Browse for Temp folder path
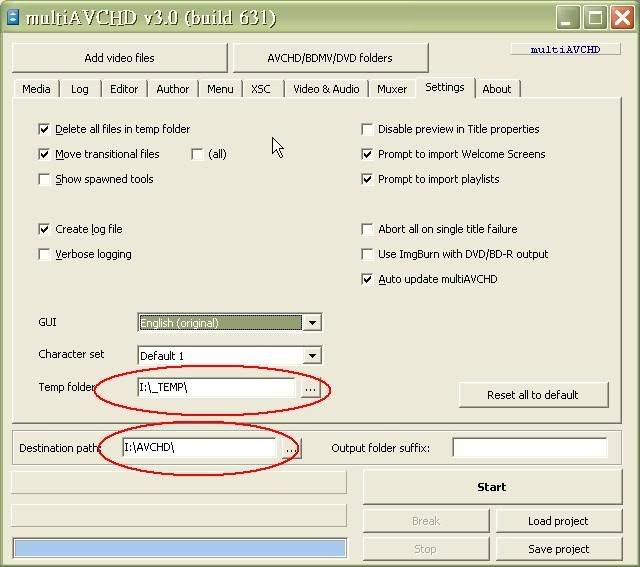 (x=310, y=388)
